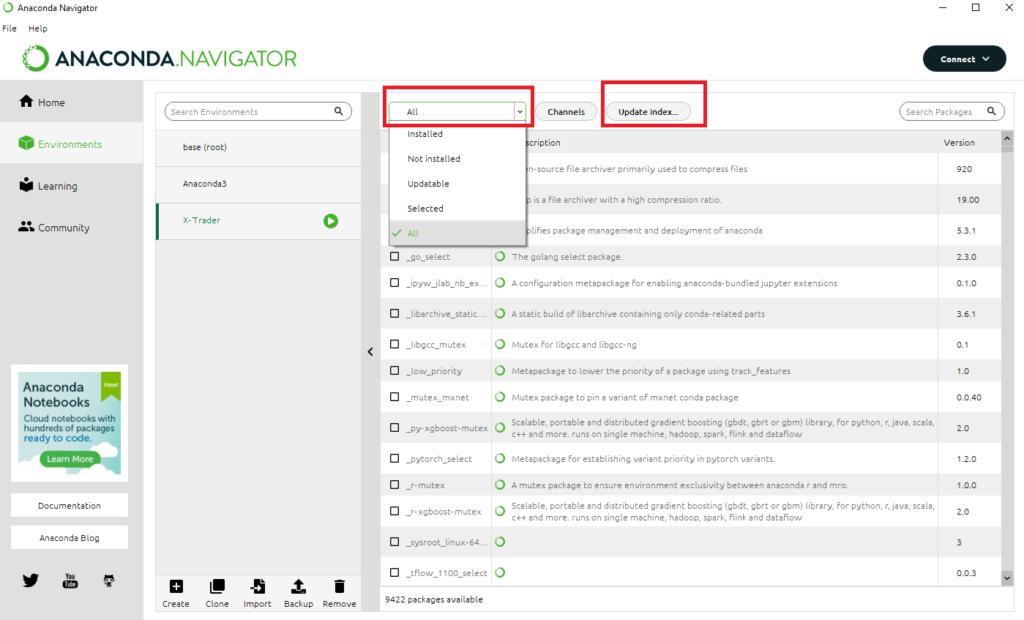The image size is (1024, 620).
Task: Open the File menu
Action: click(9, 28)
